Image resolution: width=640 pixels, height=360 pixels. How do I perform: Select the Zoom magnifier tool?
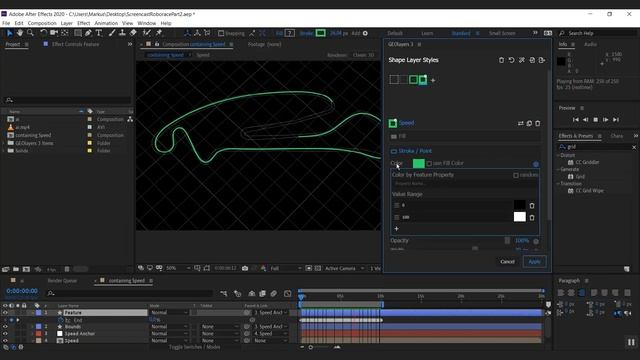30,33
